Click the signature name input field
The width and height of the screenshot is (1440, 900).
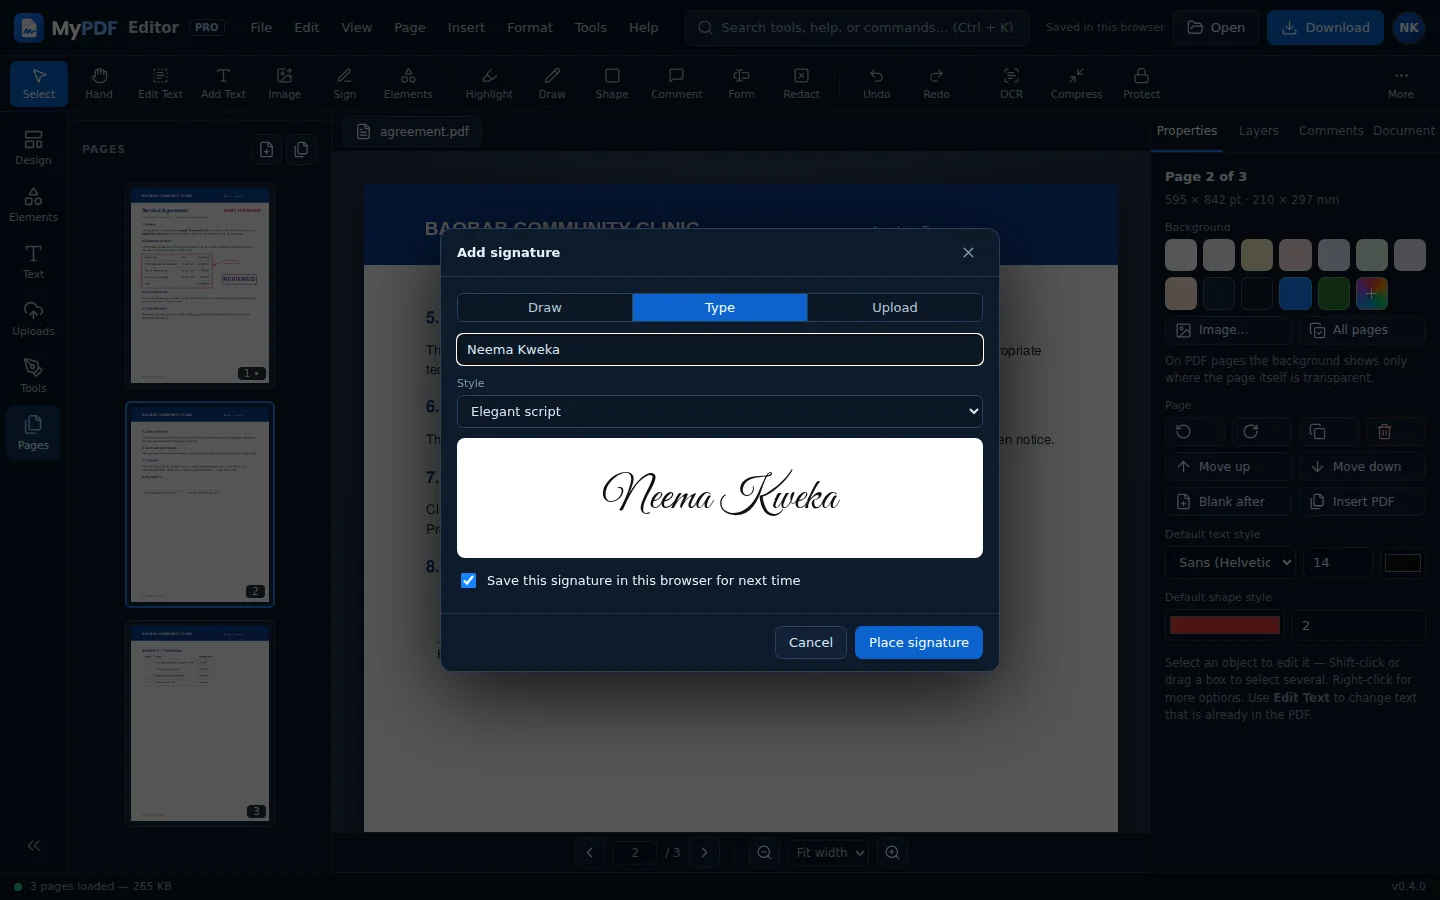coord(720,350)
